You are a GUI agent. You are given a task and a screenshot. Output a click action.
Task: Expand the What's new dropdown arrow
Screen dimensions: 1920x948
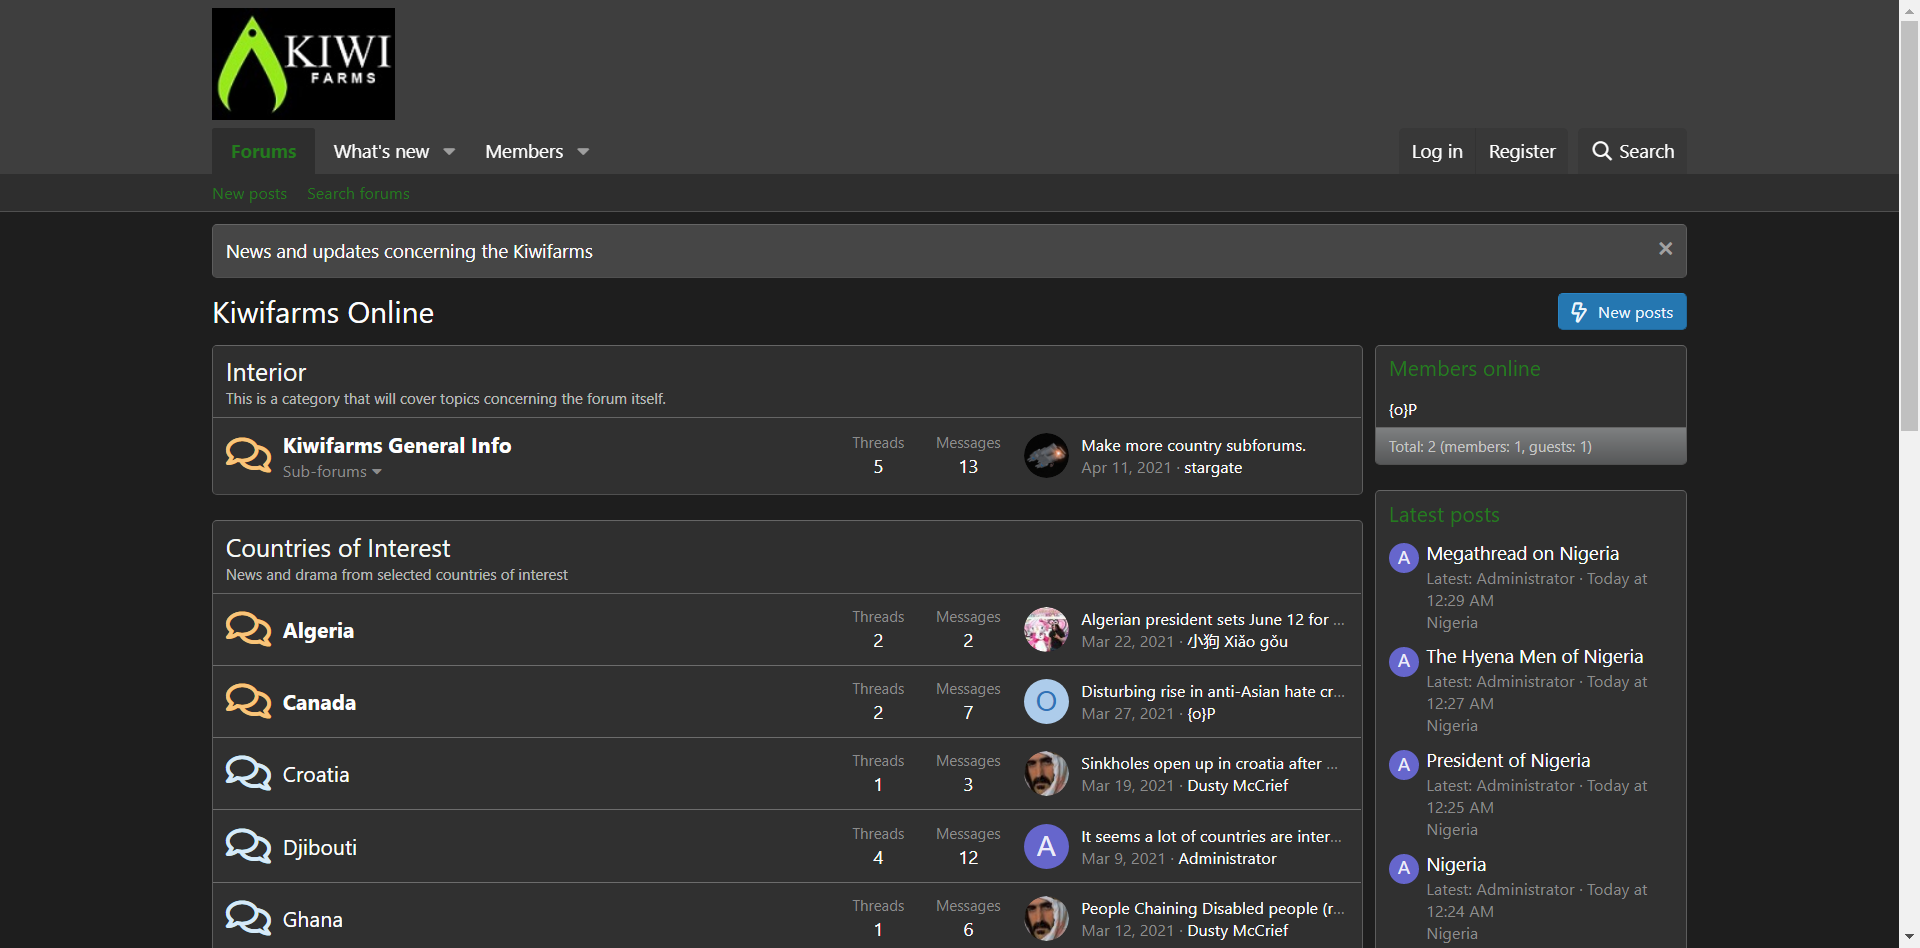[x=449, y=152]
